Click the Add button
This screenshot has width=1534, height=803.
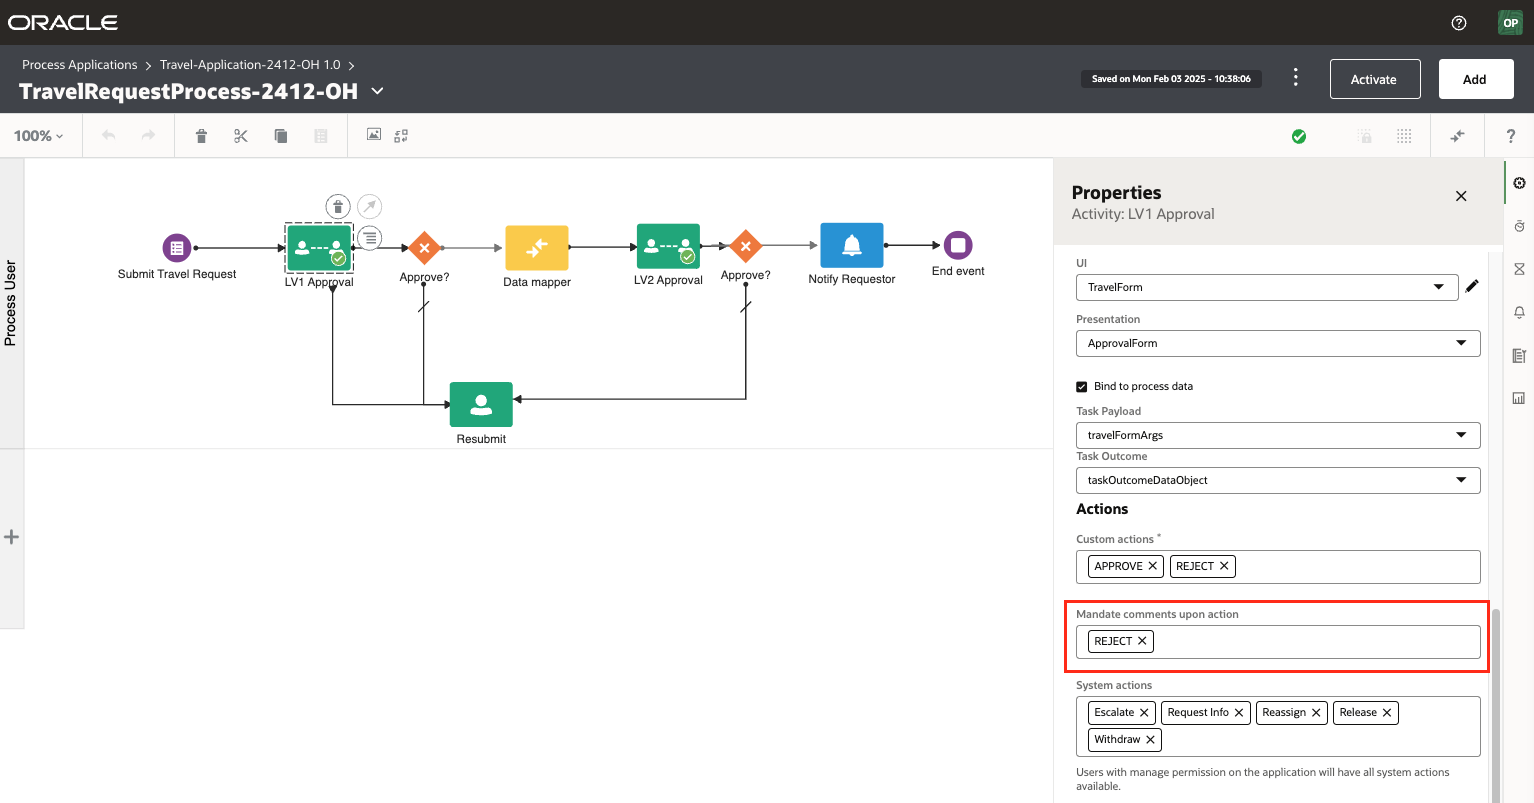click(1474, 79)
